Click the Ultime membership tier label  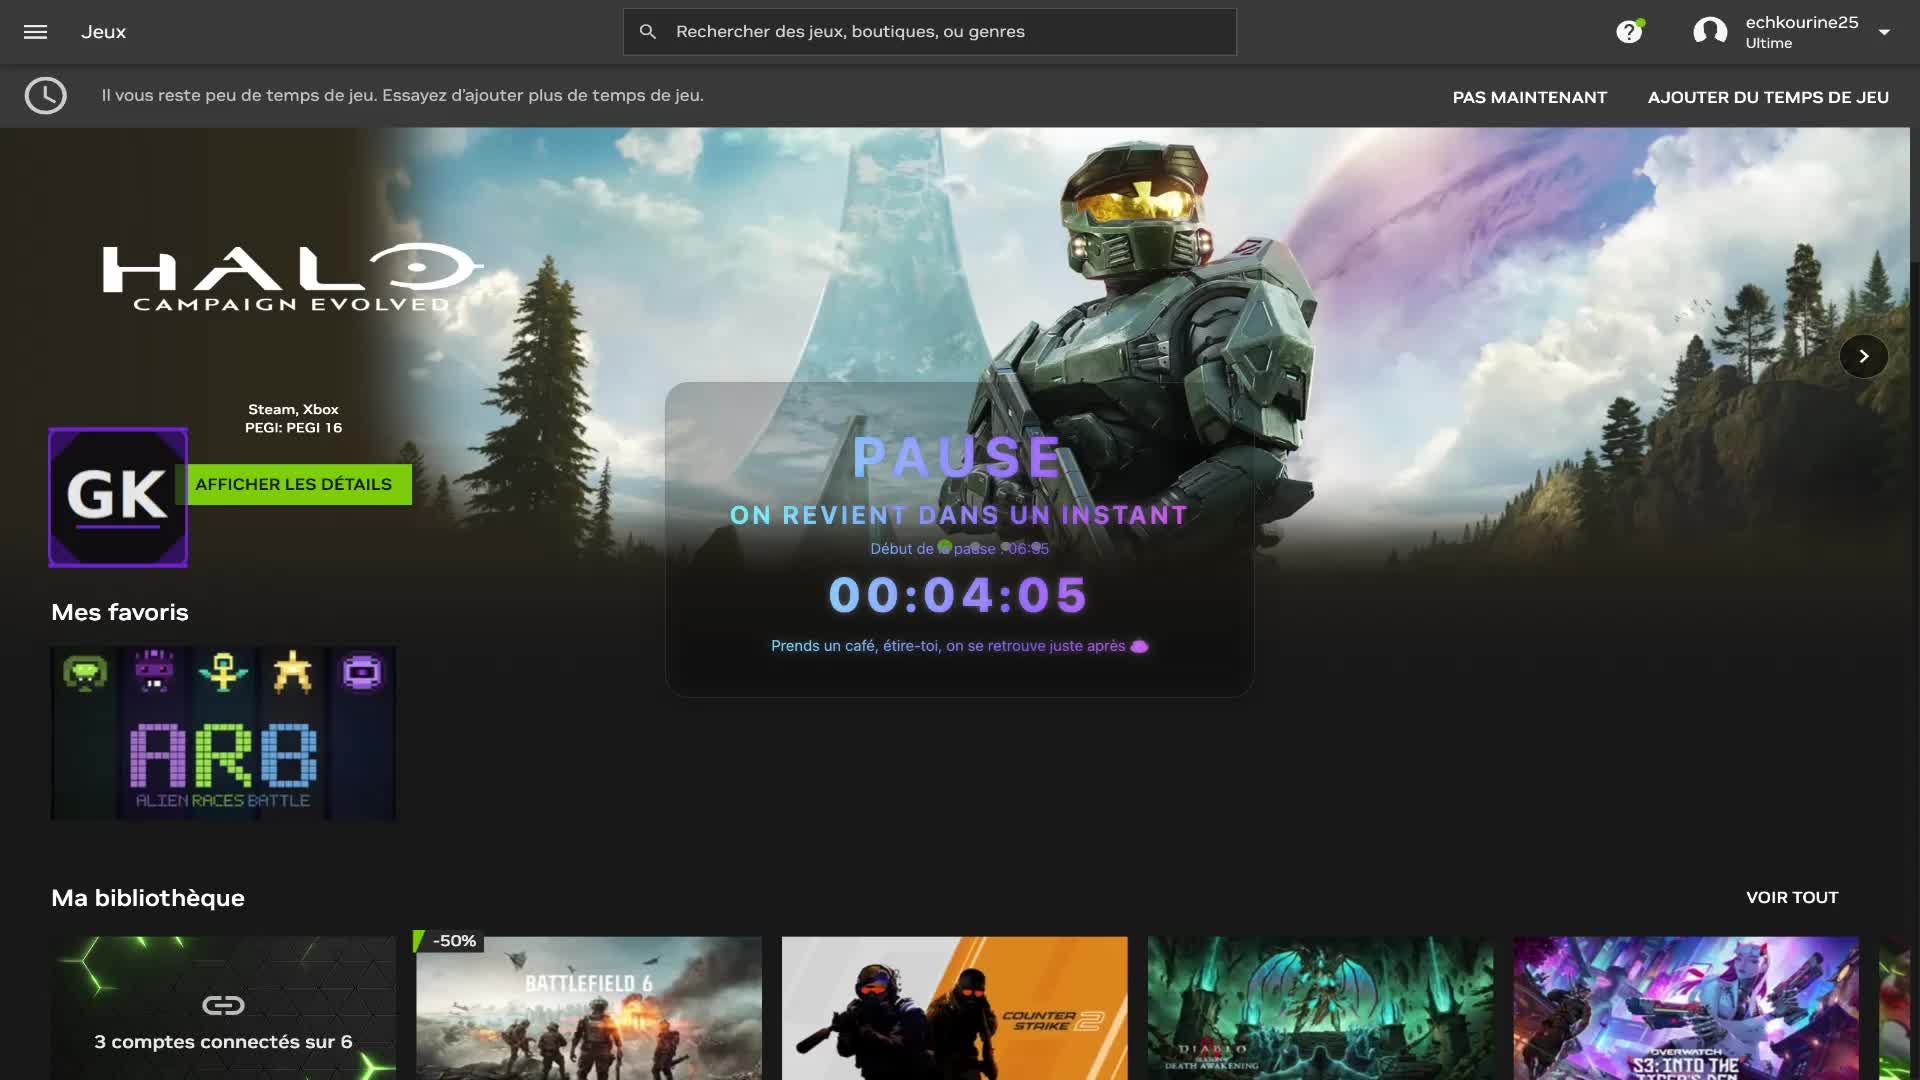click(1769, 43)
